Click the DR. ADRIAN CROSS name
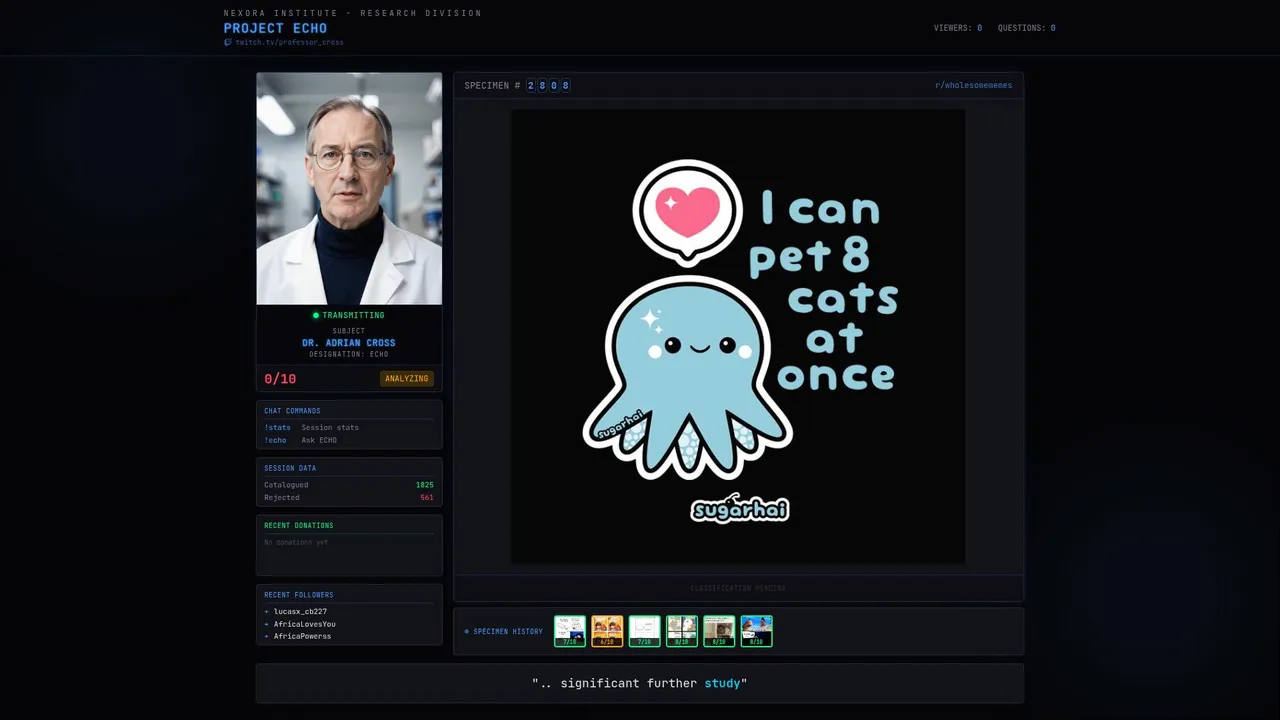Screen dimensions: 1280x720 click(x=349, y=343)
